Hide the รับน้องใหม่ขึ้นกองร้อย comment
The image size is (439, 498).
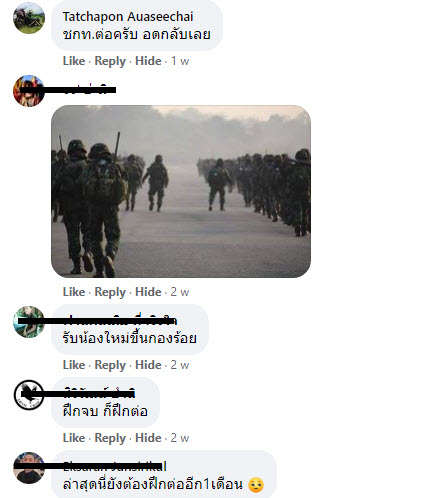pos(148,365)
